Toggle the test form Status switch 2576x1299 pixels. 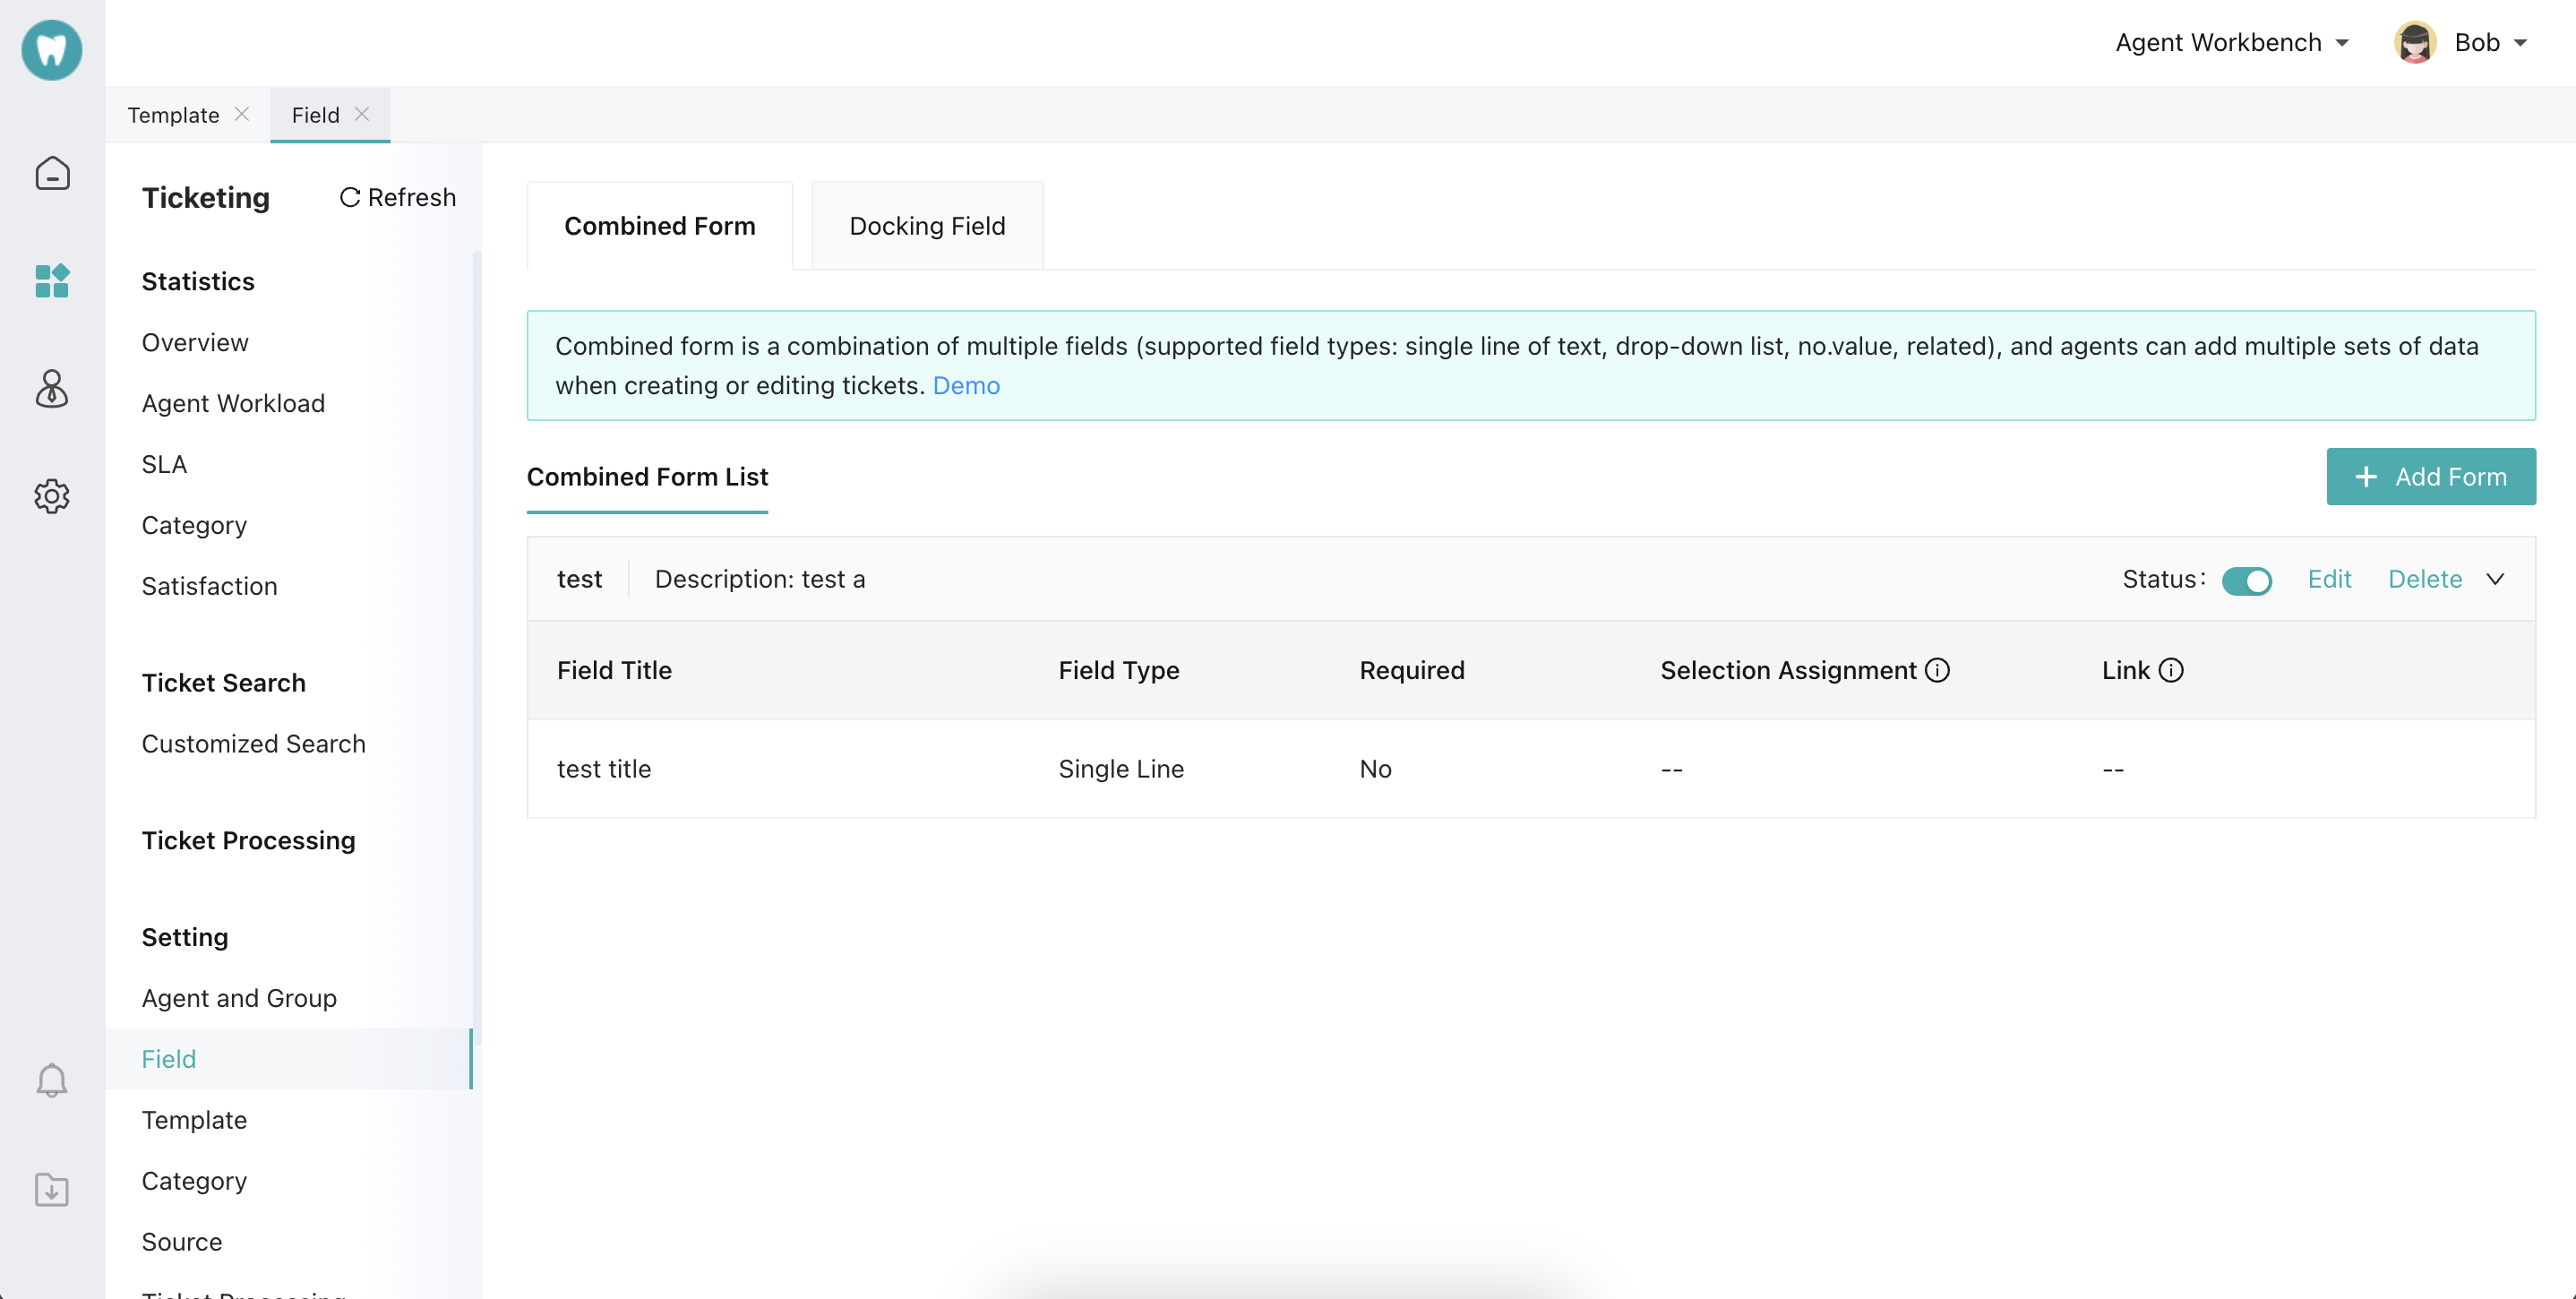click(x=2246, y=580)
